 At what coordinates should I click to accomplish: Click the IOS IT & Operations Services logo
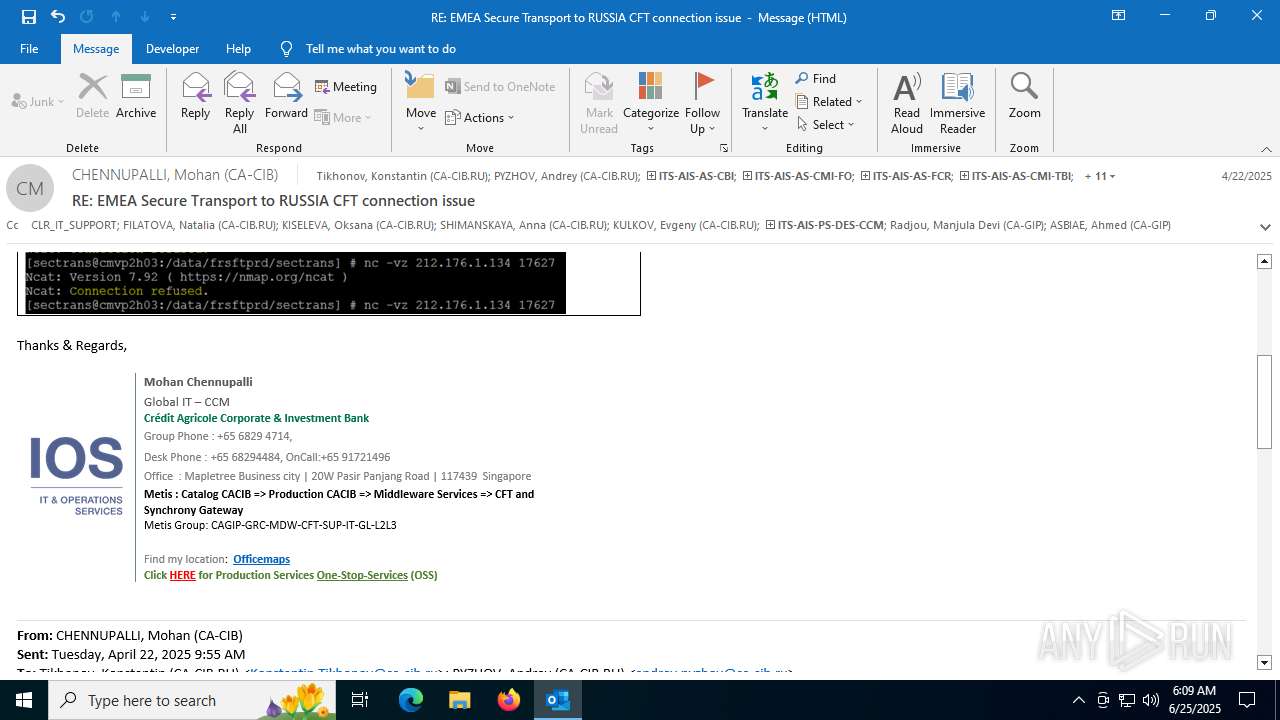[x=76, y=476]
